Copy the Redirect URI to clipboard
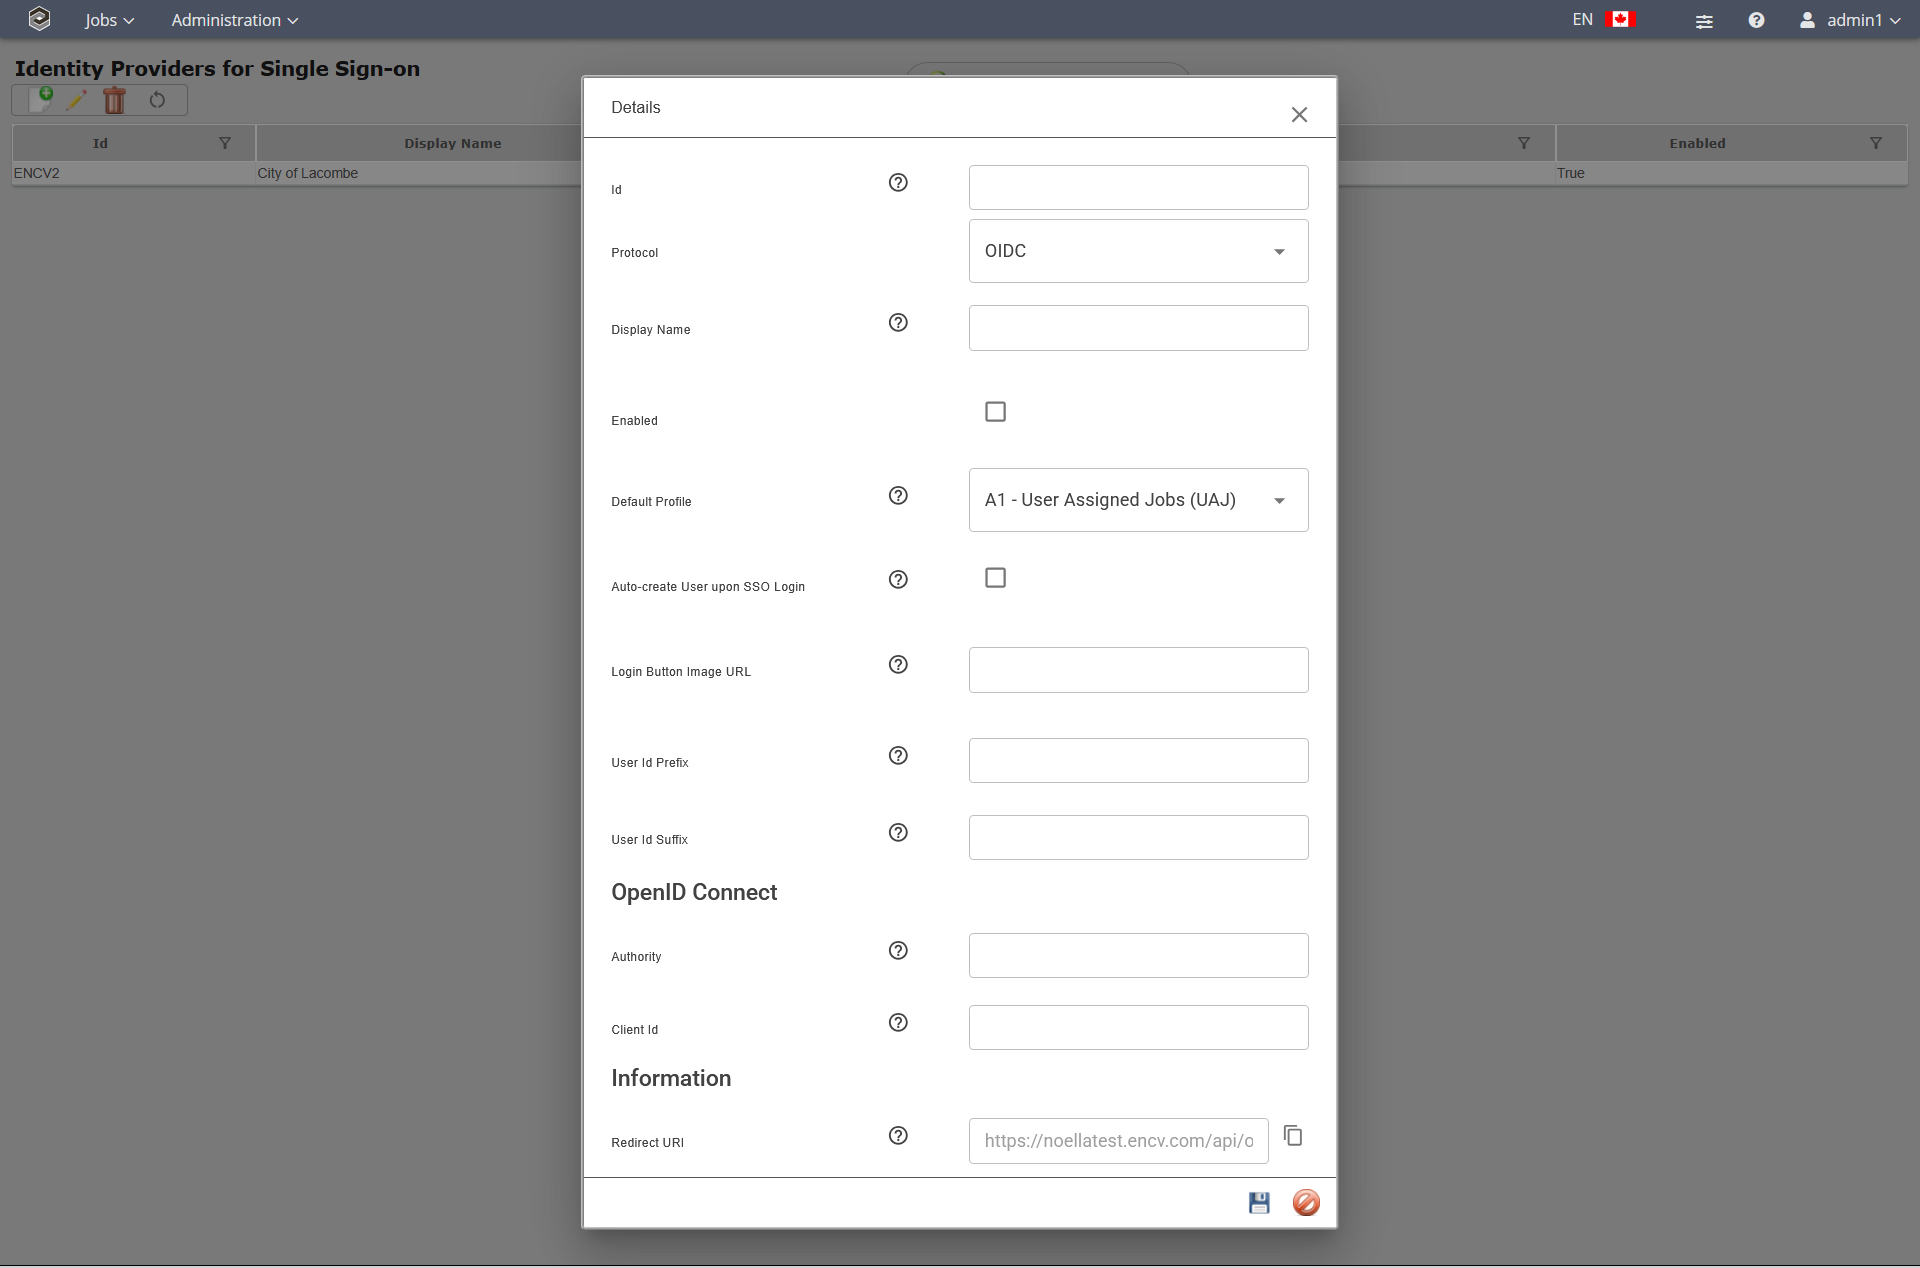Image resolution: width=1920 pixels, height=1268 pixels. [x=1293, y=1135]
